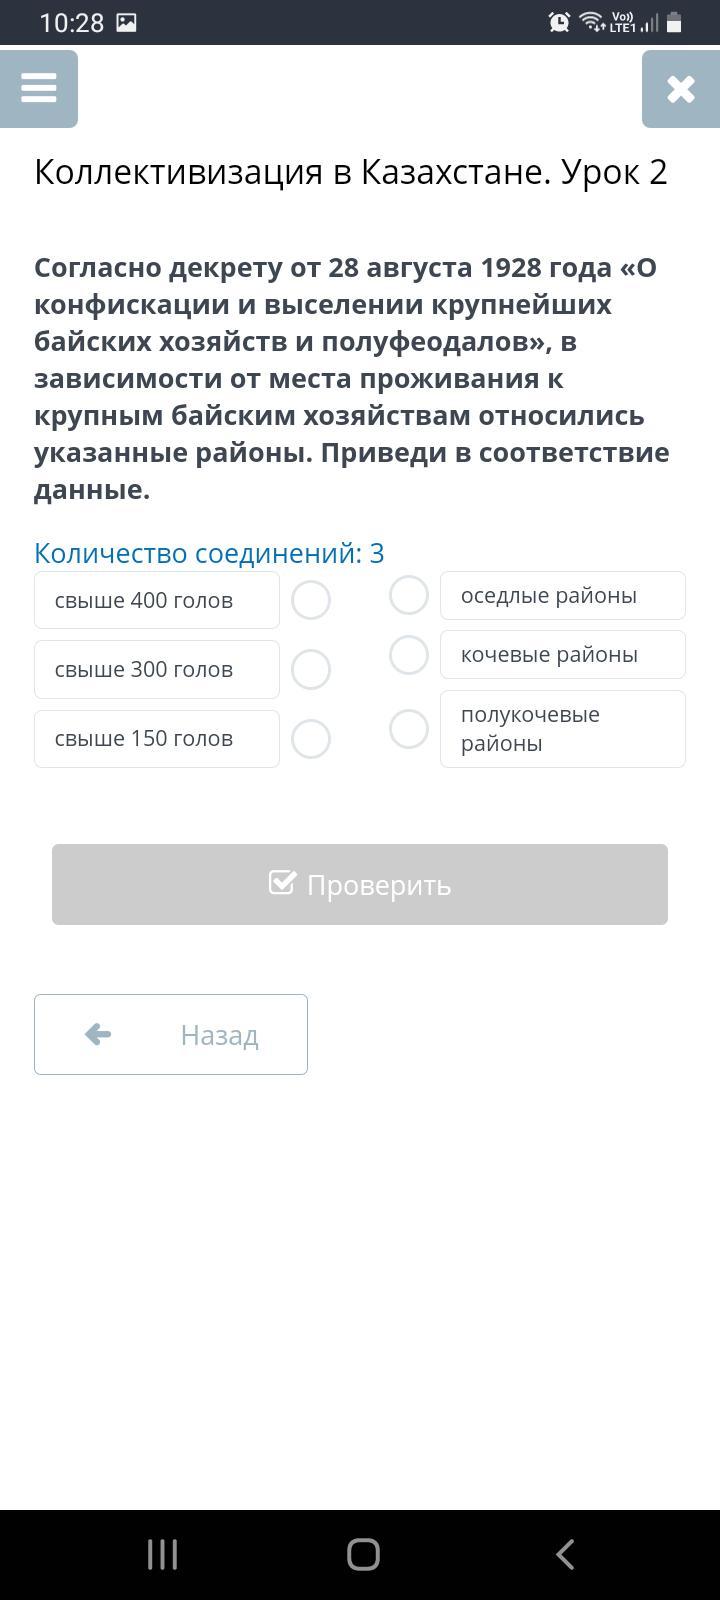The width and height of the screenshot is (720, 1600).
Task: Tap Android back navigation arrow
Action: pyautogui.click(x=564, y=1554)
